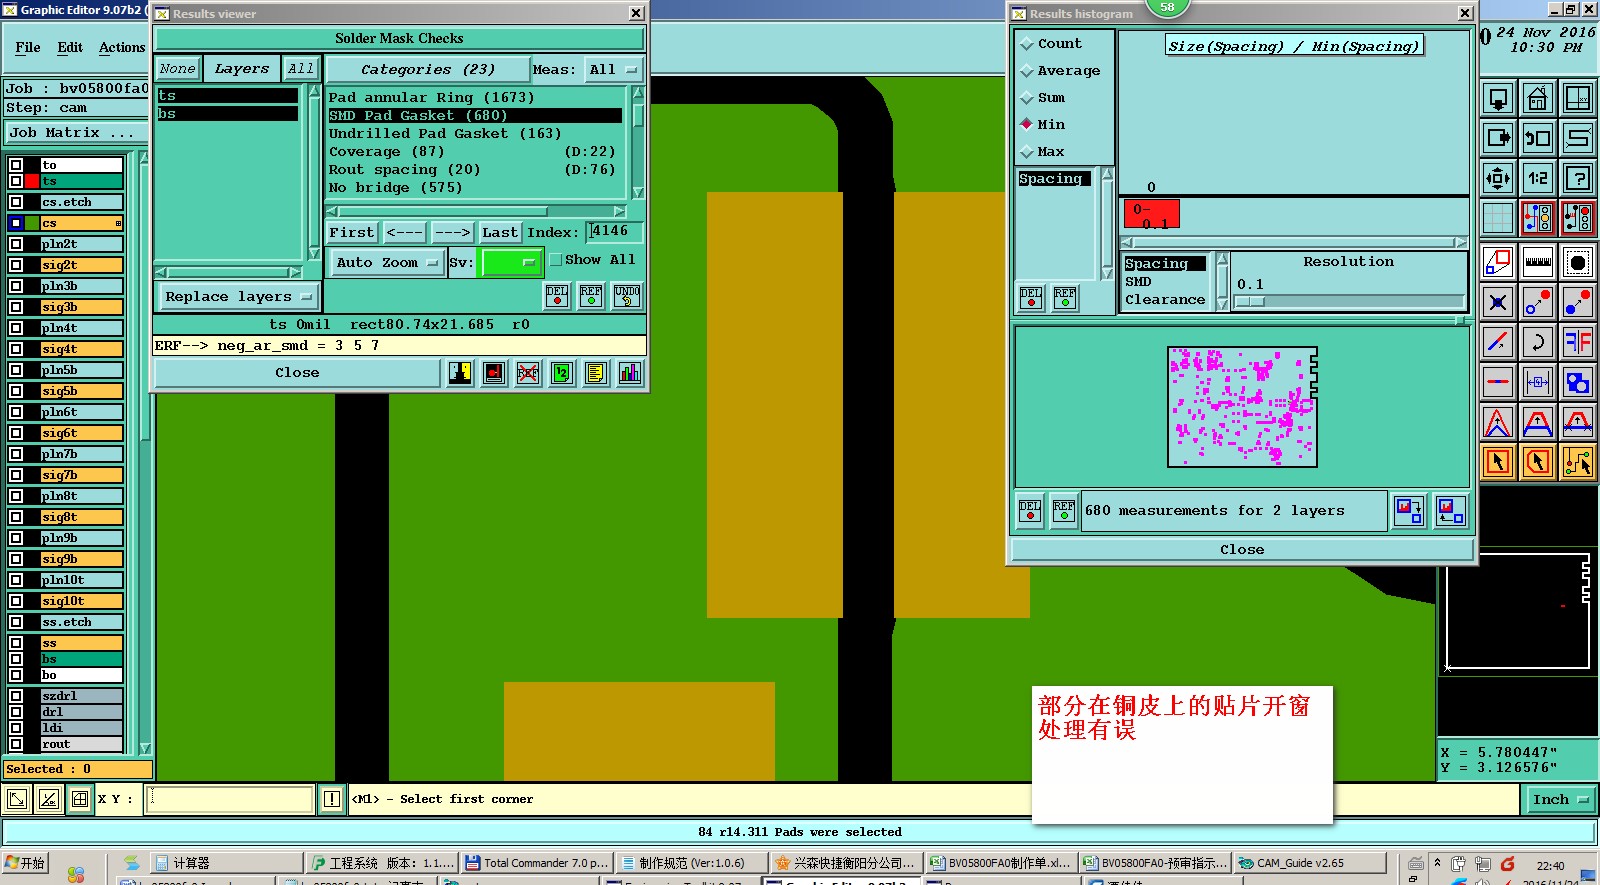Select the Average radio option
Image resolution: width=1600 pixels, height=885 pixels.
coord(1027,71)
